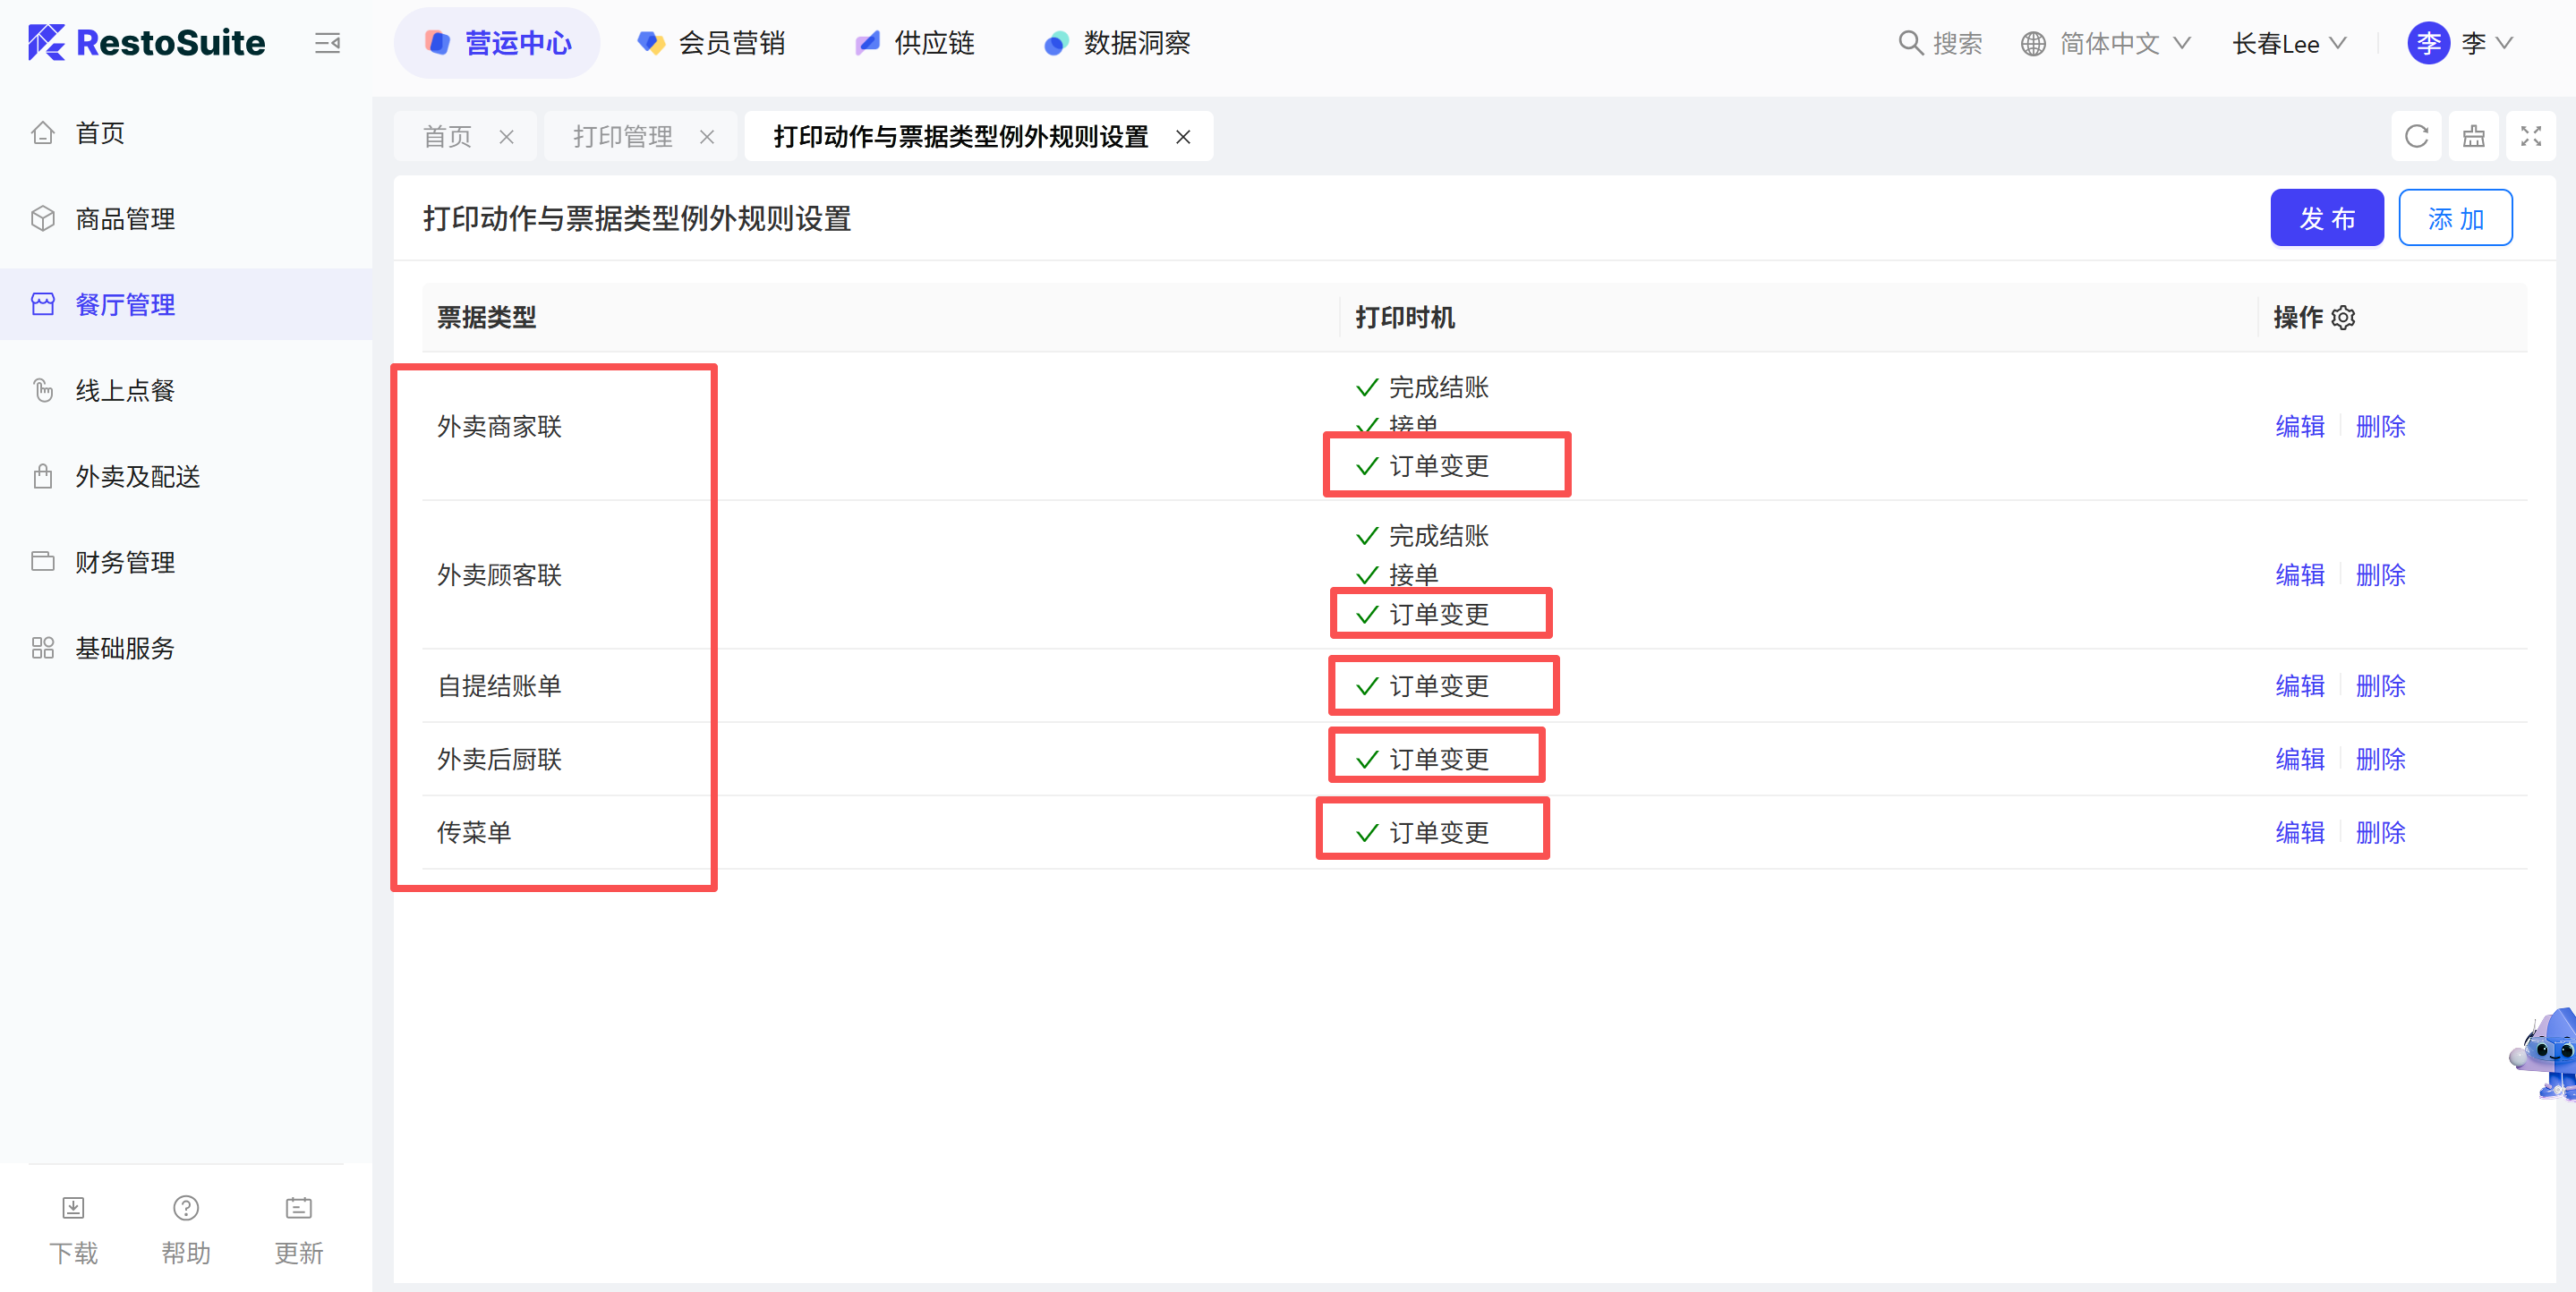2576x1292 pixels.
Task: Open 外卖及配送 in sidebar
Action: [x=138, y=476]
